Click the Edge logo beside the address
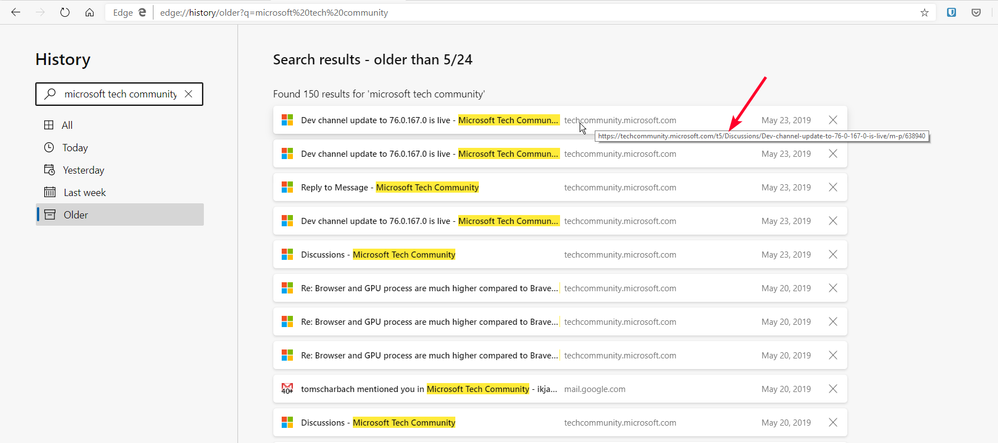998x443 pixels. [143, 12]
